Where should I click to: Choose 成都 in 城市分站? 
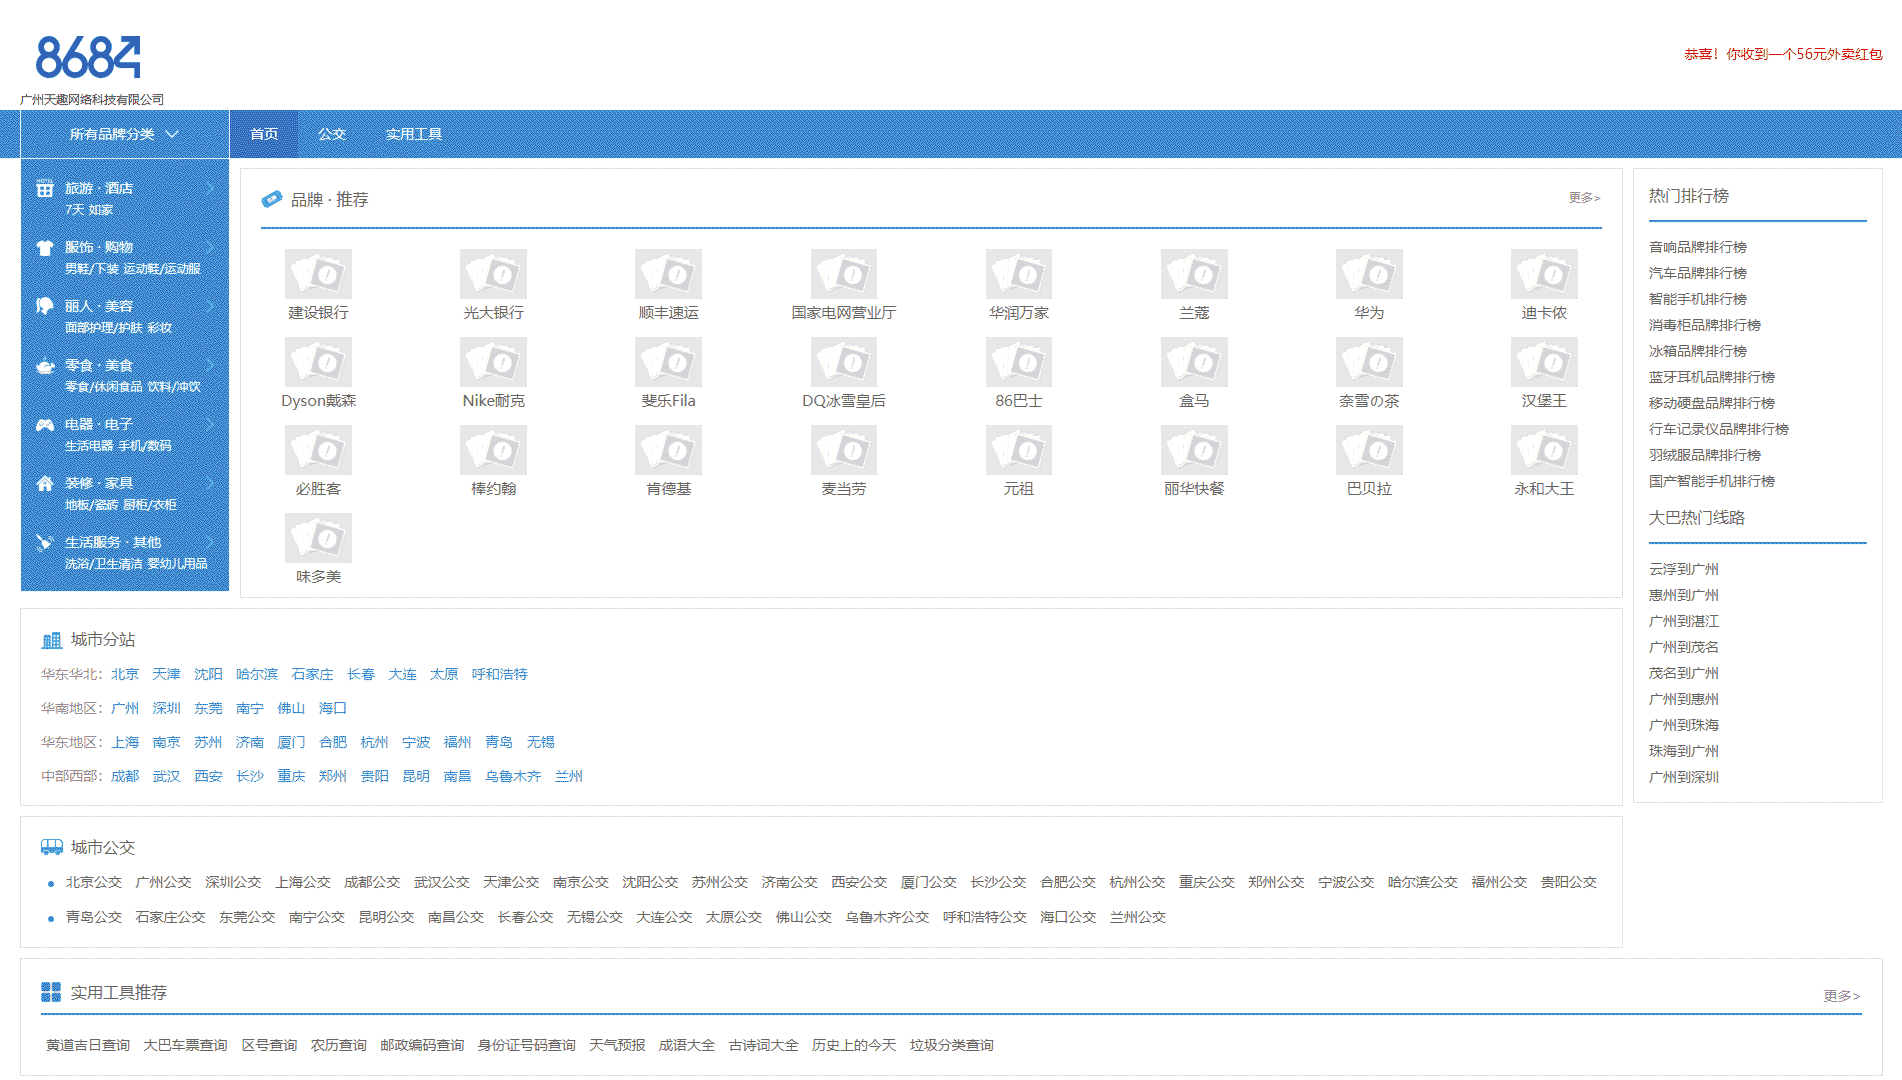tap(125, 776)
